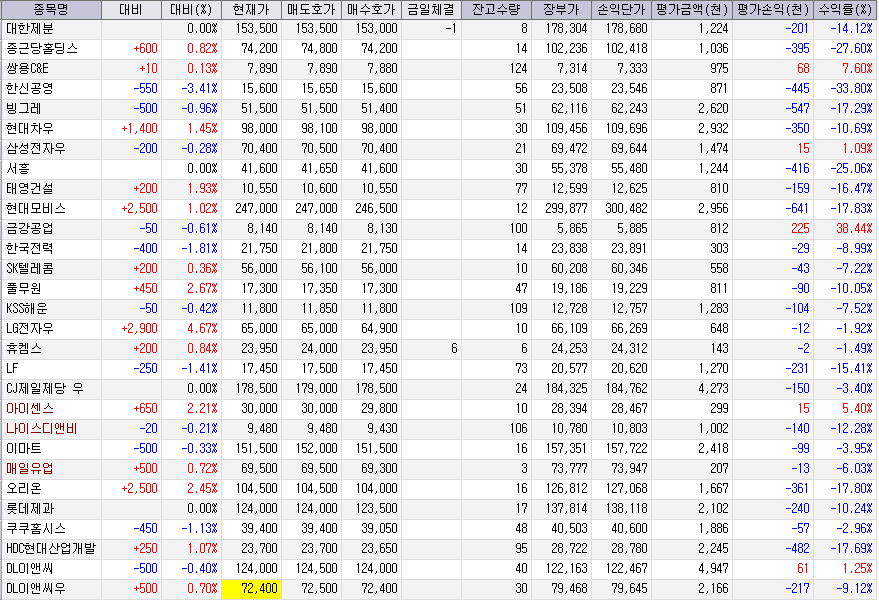Viewport: 879px width, 601px height.
Task: Click 대한제분 today's executed value -1
Action: [x=451, y=29]
